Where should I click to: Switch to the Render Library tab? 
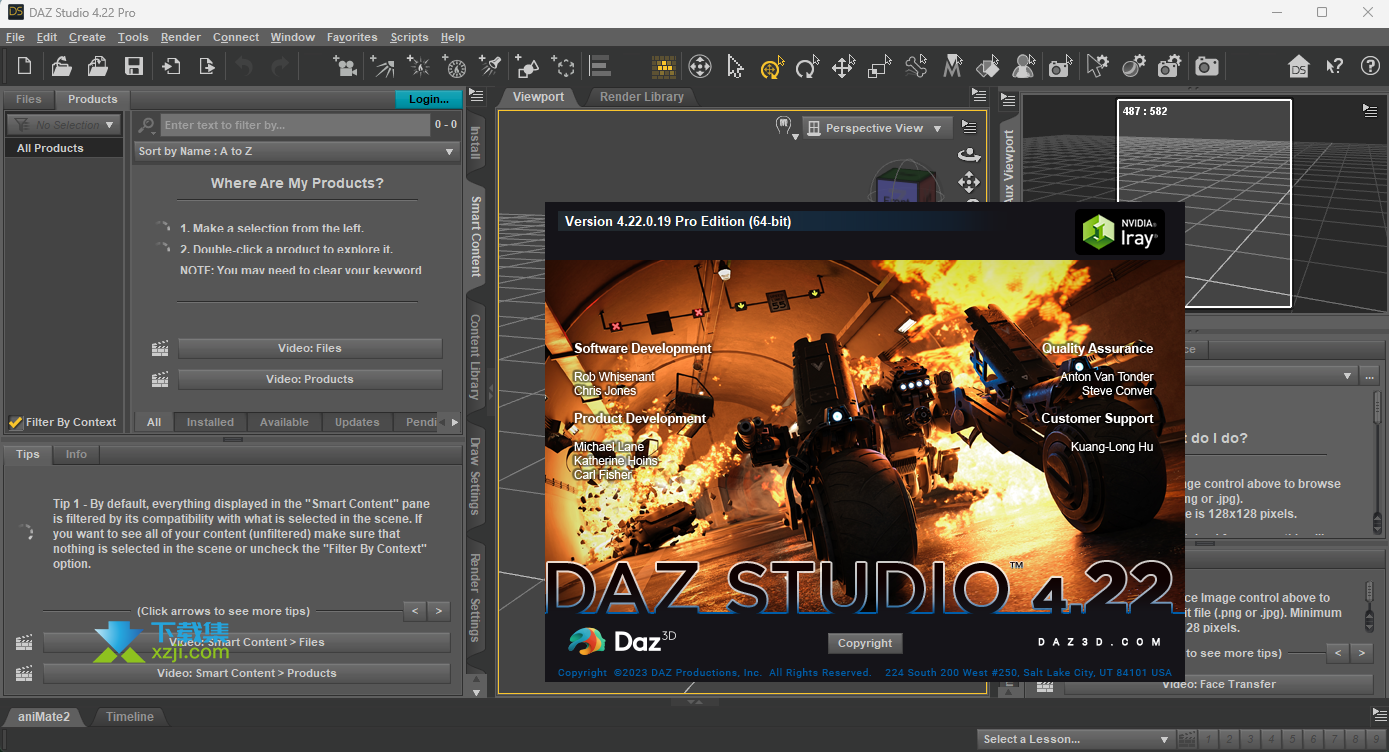point(641,97)
